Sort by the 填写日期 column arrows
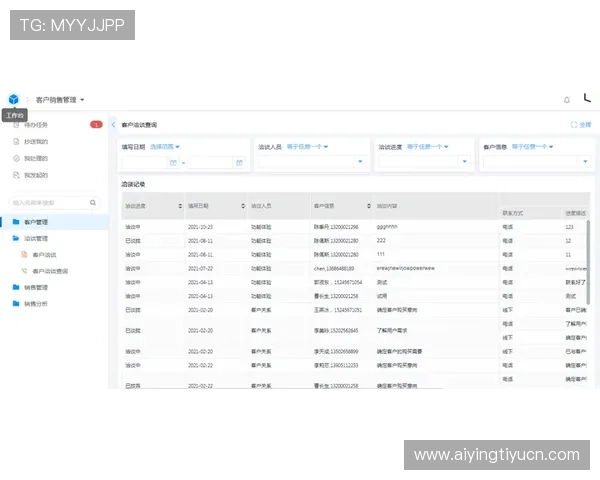The height and width of the screenshot is (480, 600). point(243,206)
